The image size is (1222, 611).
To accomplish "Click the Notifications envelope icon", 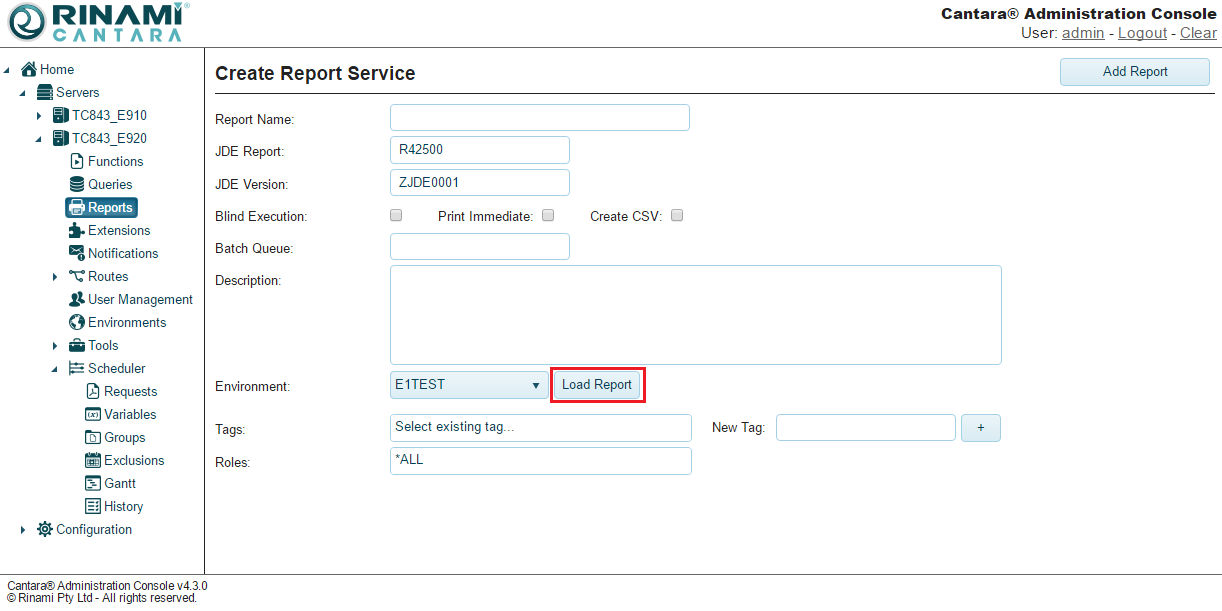I will [77, 253].
